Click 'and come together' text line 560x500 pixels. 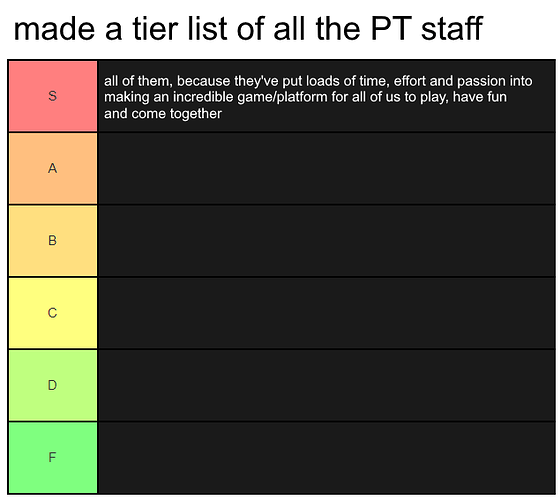click(x=163, y=114)
